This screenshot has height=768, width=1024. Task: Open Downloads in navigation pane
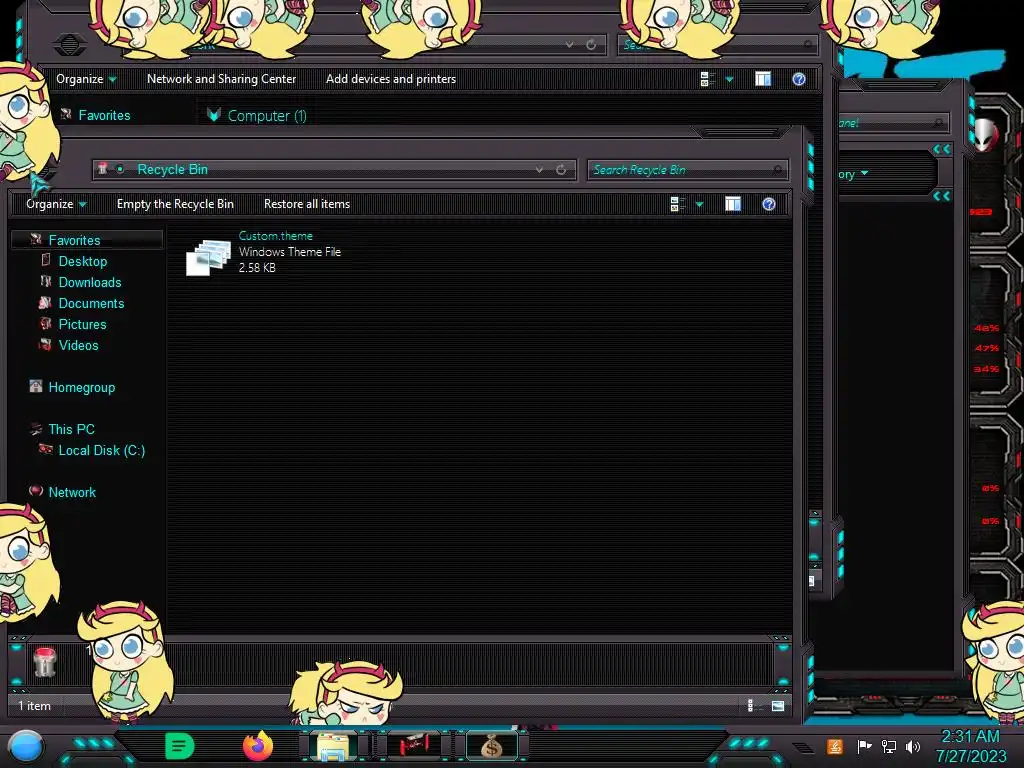[x=90, y=282]
